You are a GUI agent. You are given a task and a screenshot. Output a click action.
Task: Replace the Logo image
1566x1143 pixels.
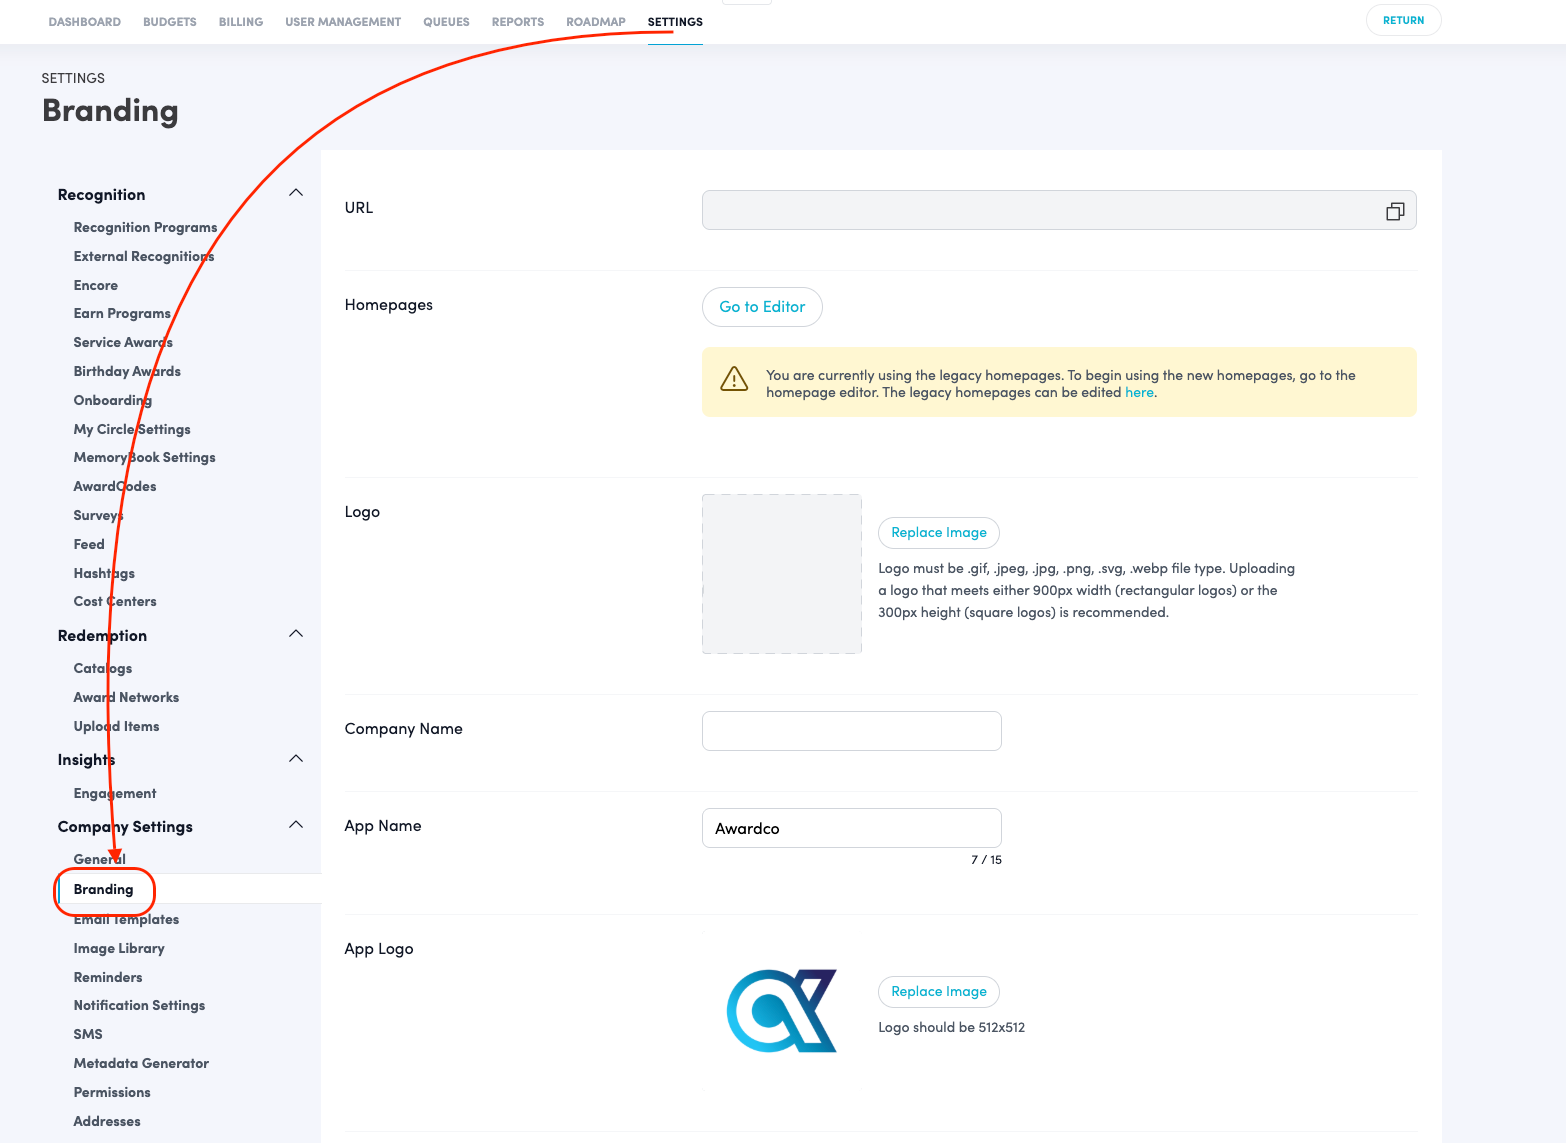pos(938,533)
